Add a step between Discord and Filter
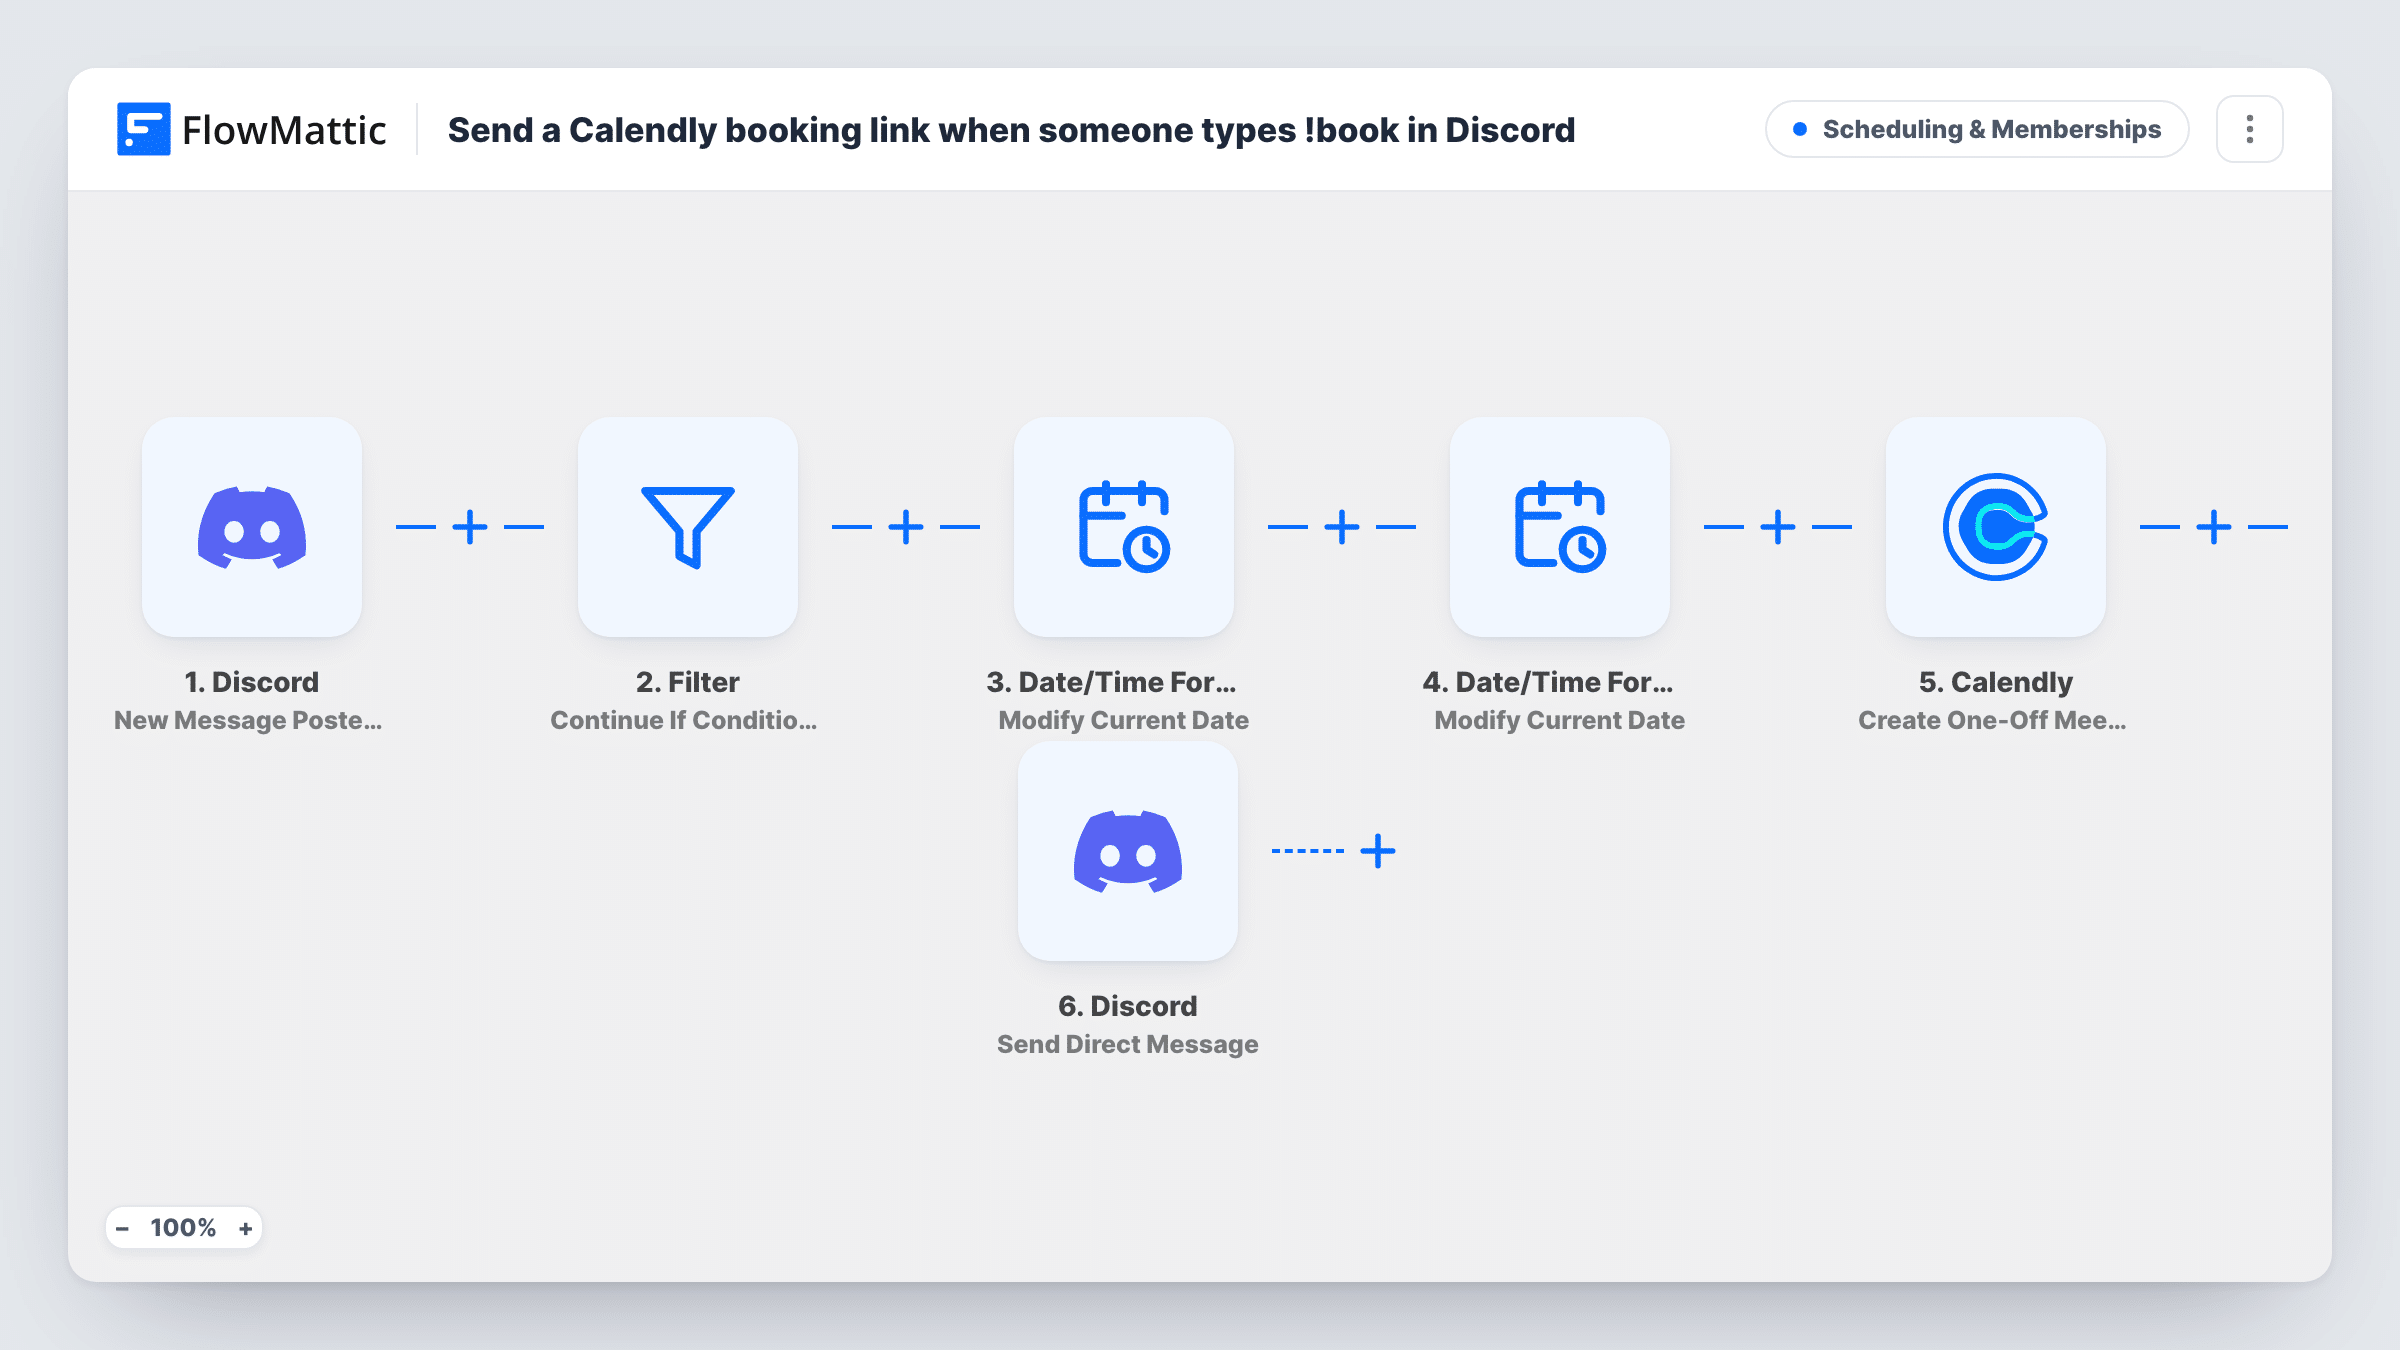The width and height of the screenshot is (2400, 1350). click(470, 527)
